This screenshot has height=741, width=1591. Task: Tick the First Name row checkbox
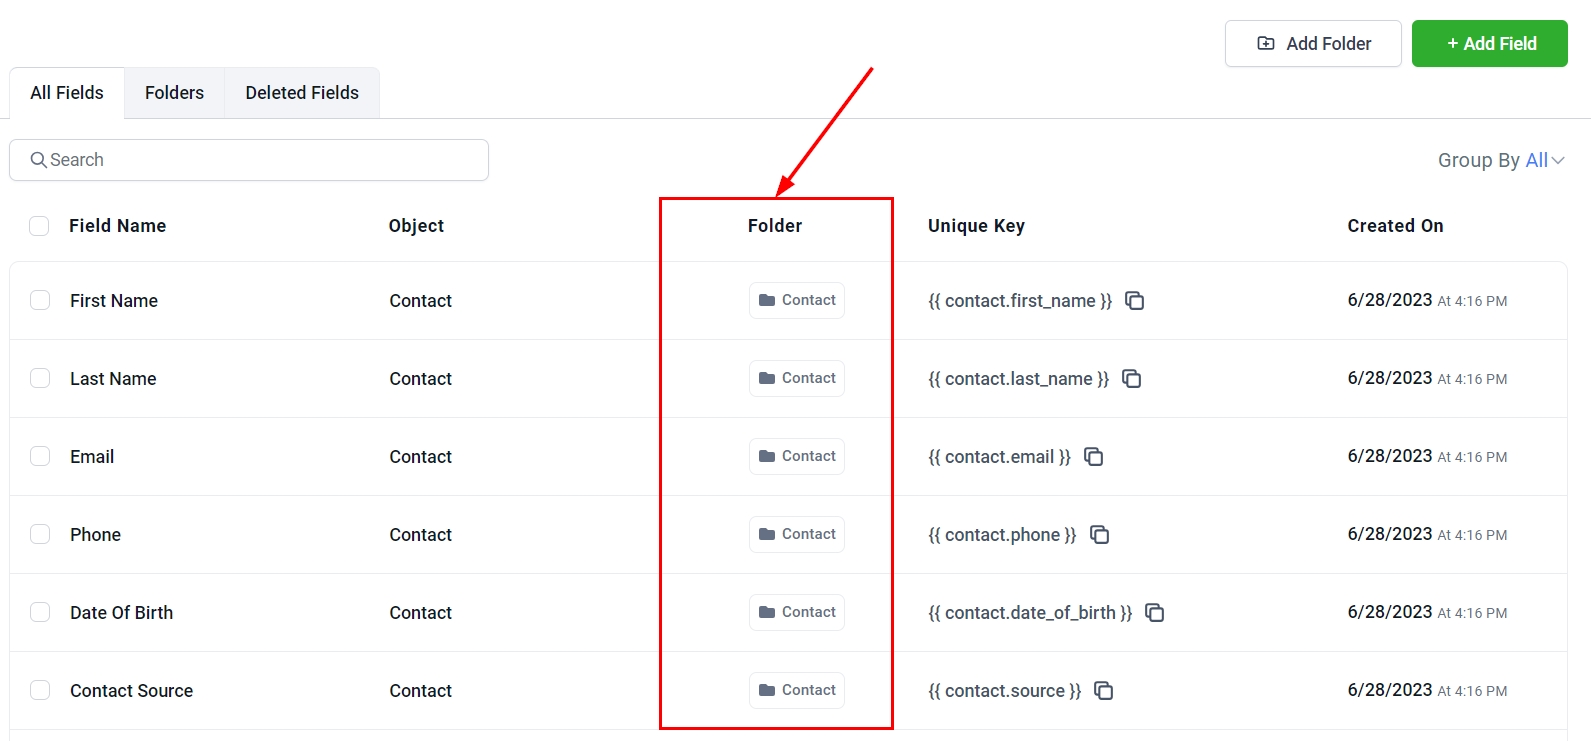click(40, 301)
